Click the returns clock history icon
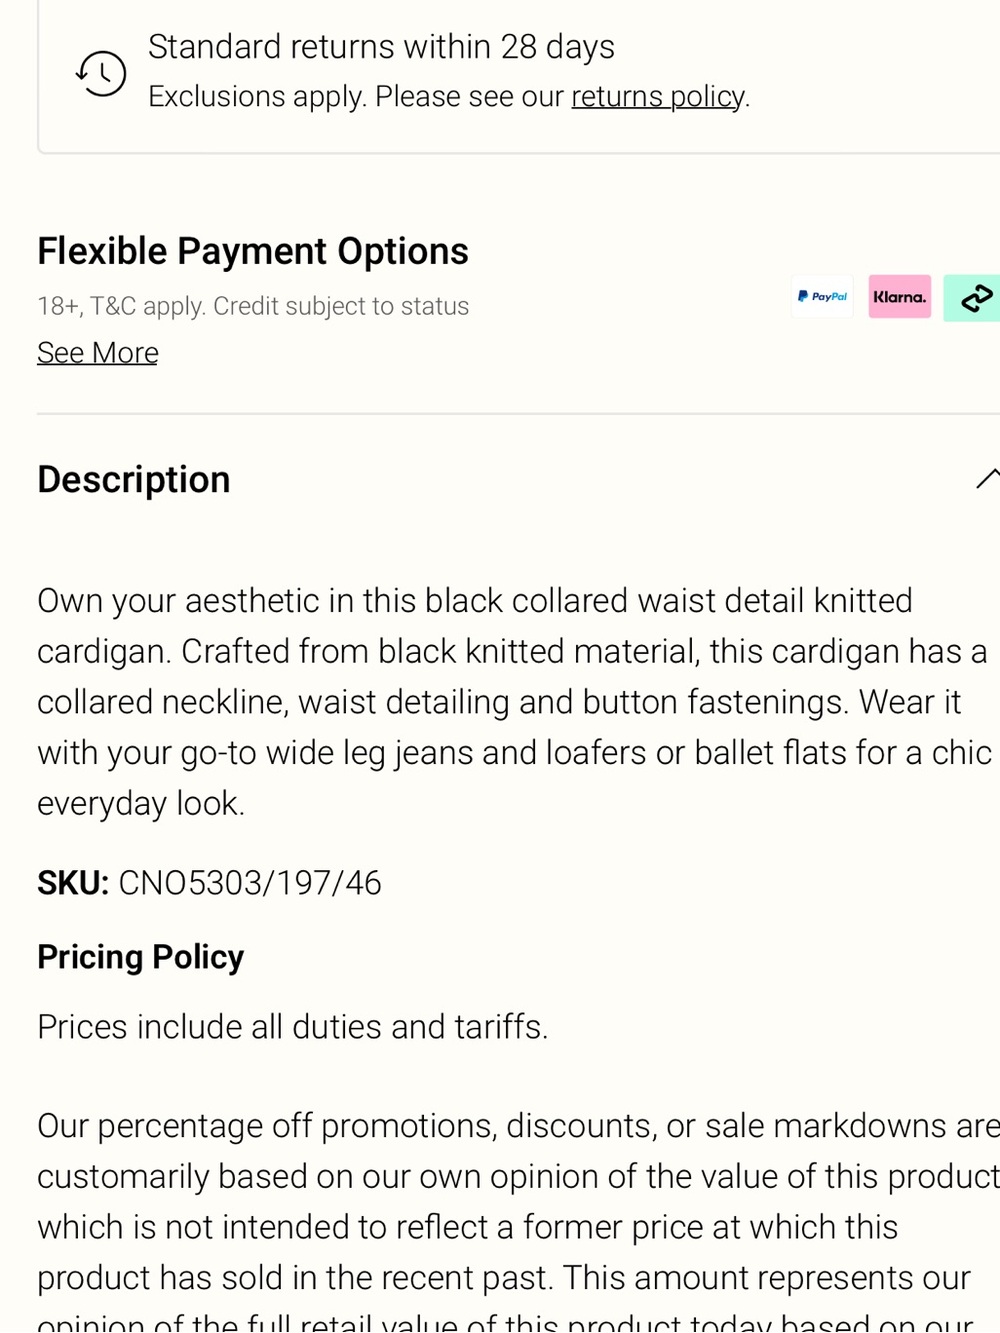This screenshot has width=1000, height=1333. point(101,73)
